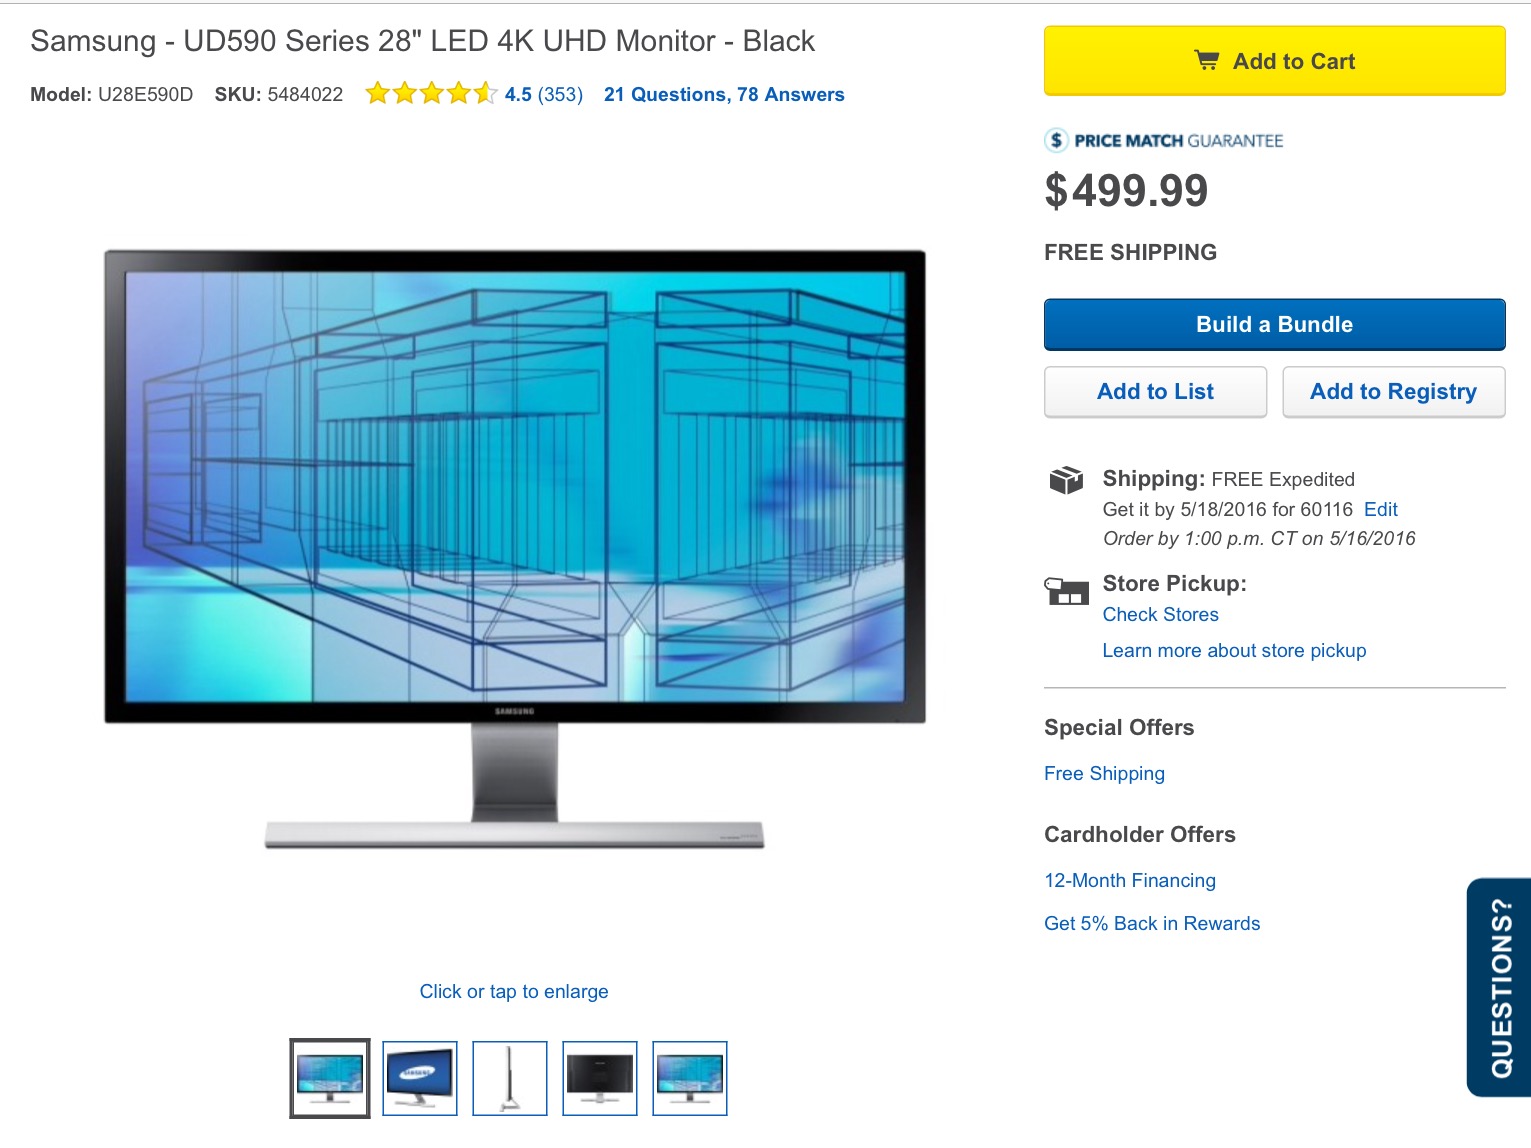Click the store pickup icon

tap(1066, 591)
